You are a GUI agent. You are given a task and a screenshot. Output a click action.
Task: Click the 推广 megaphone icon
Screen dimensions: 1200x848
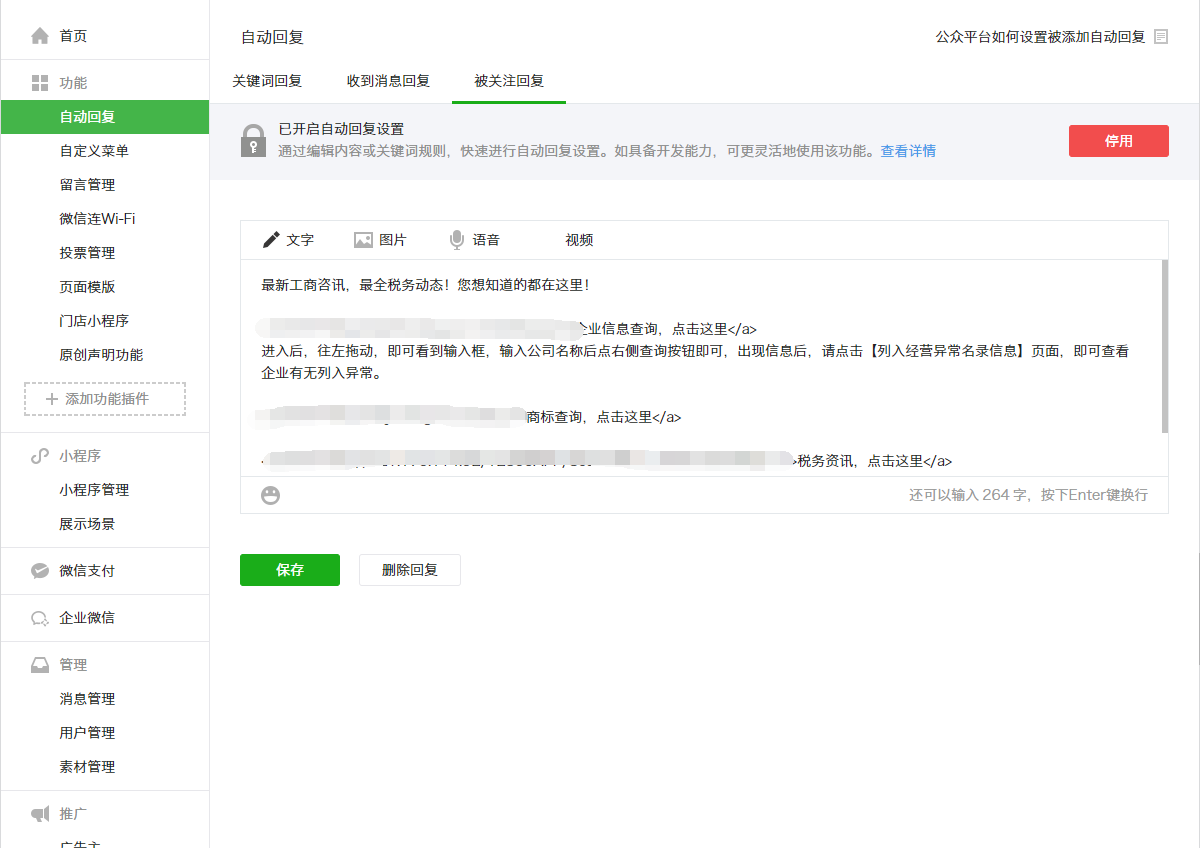click(x=40, y=814)
